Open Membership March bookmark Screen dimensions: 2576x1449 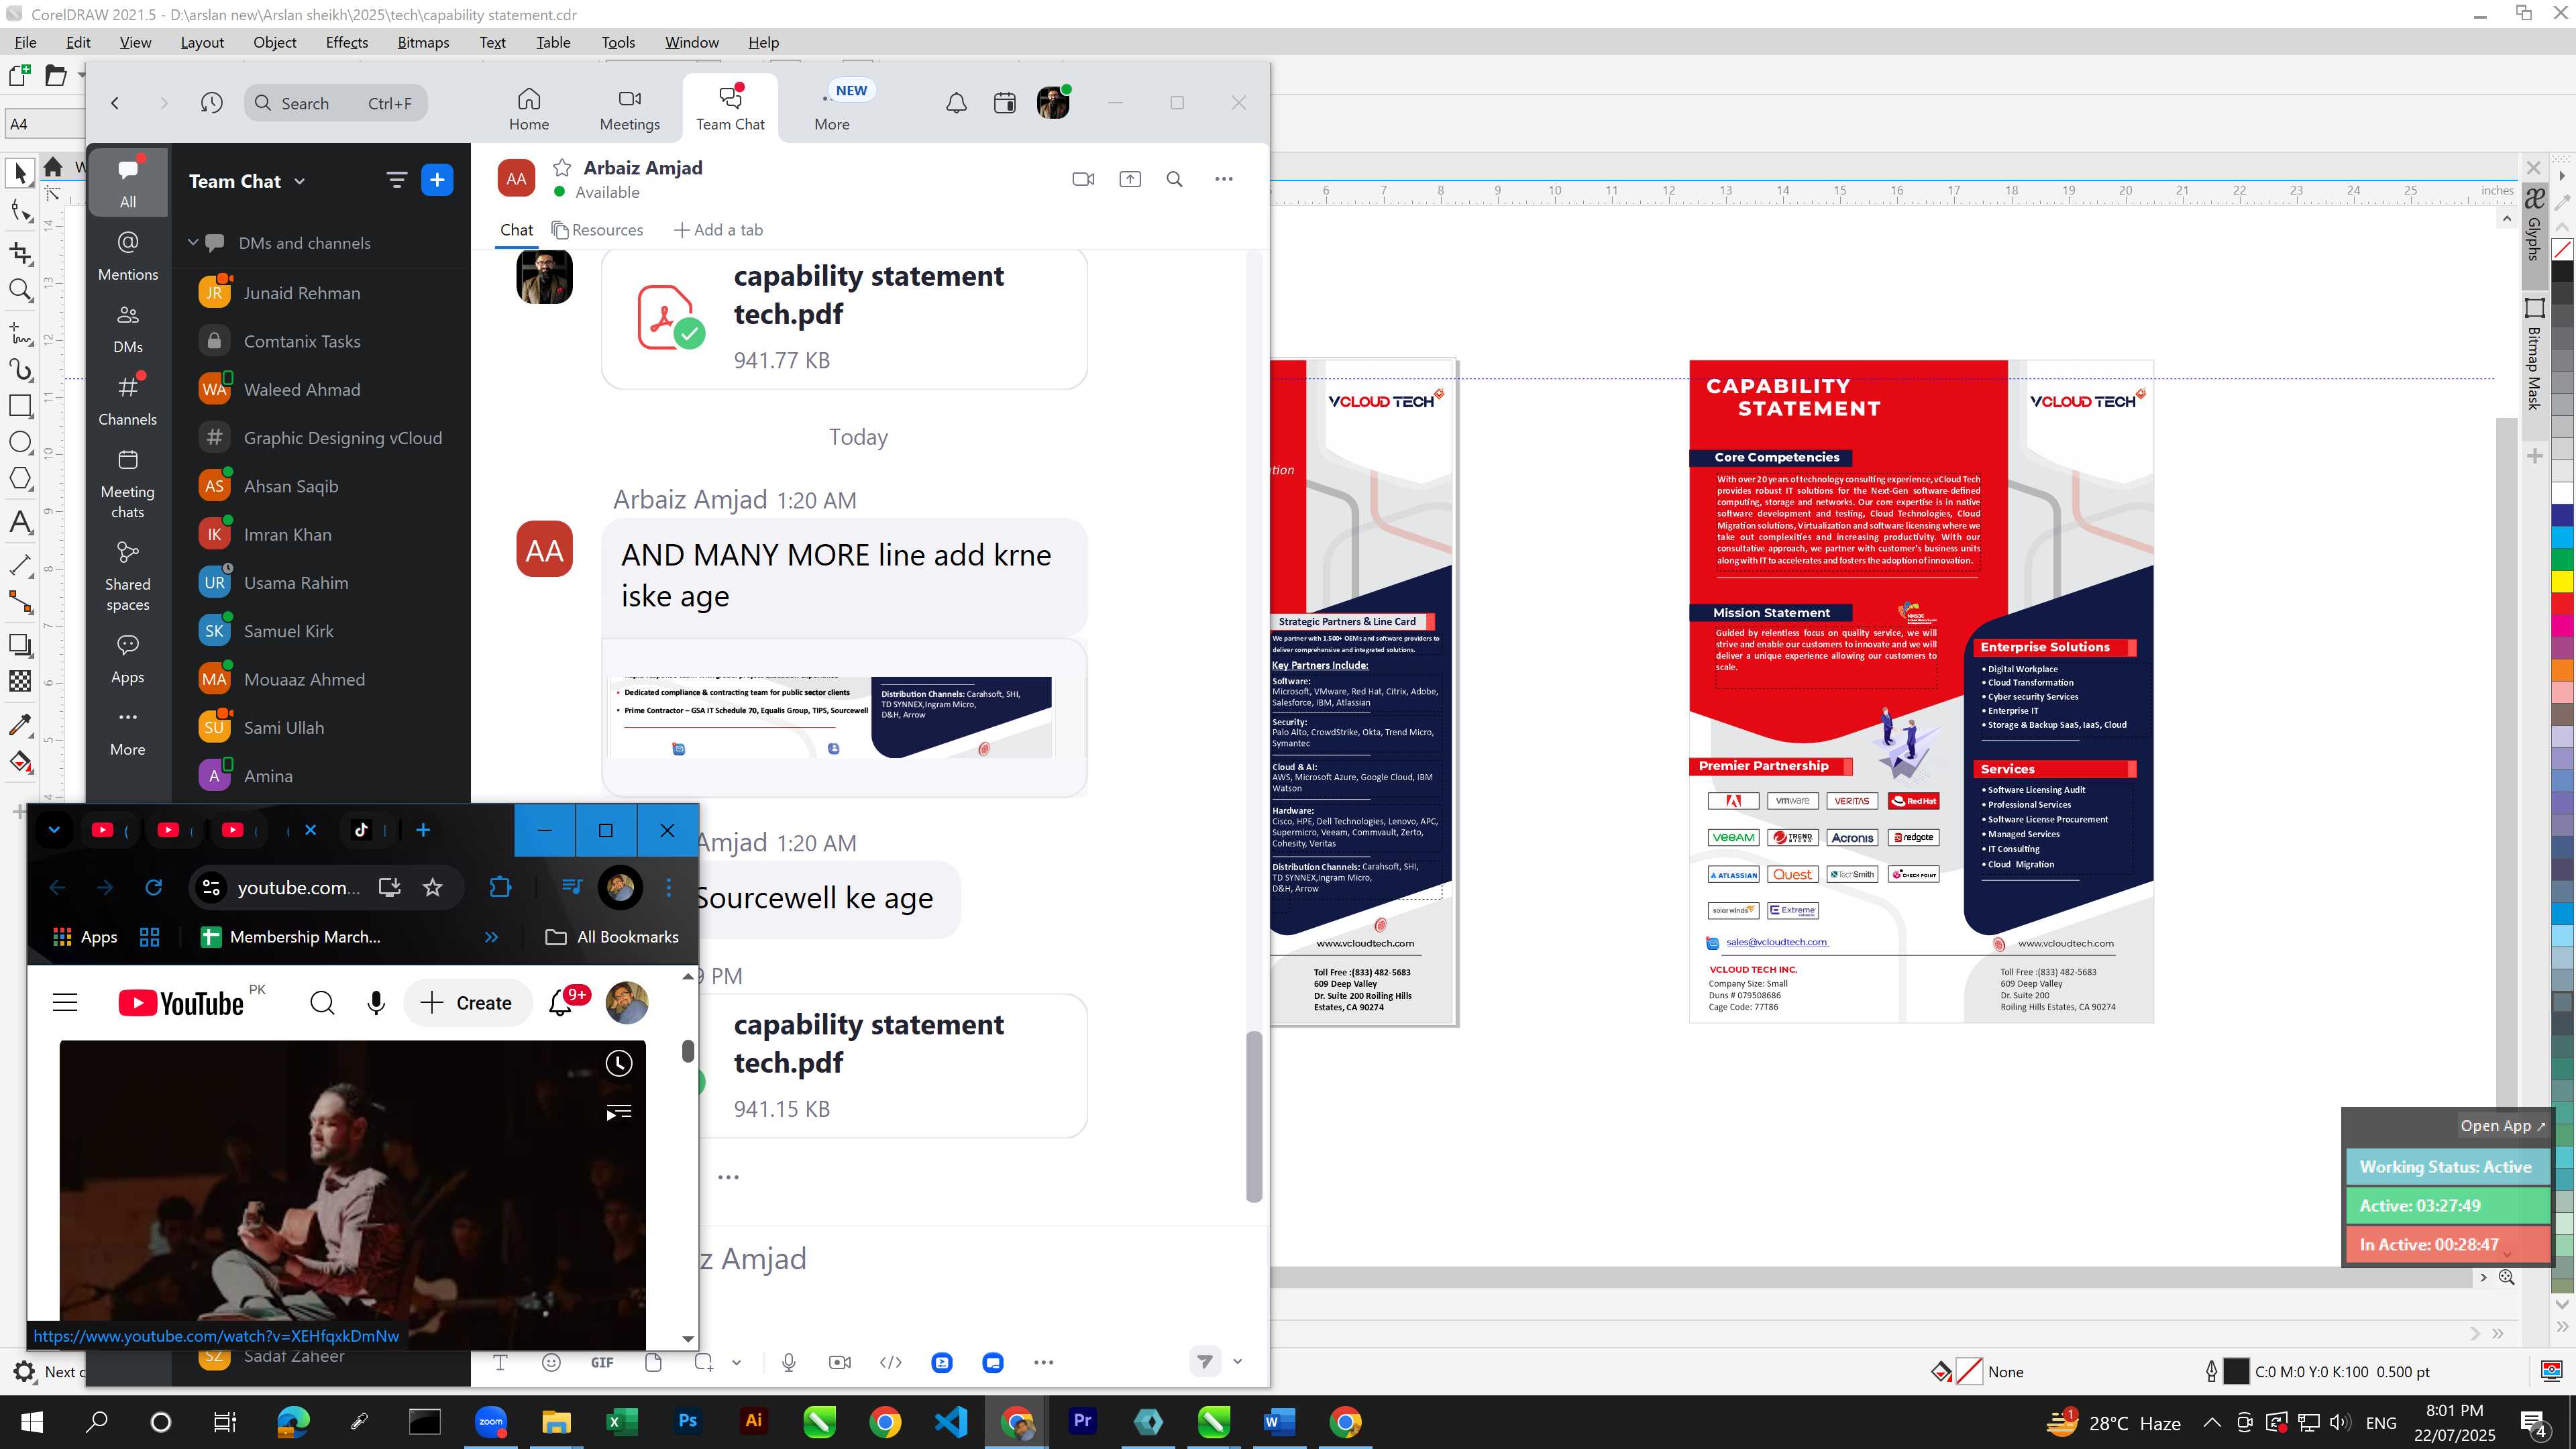click(x=291, y=937)
